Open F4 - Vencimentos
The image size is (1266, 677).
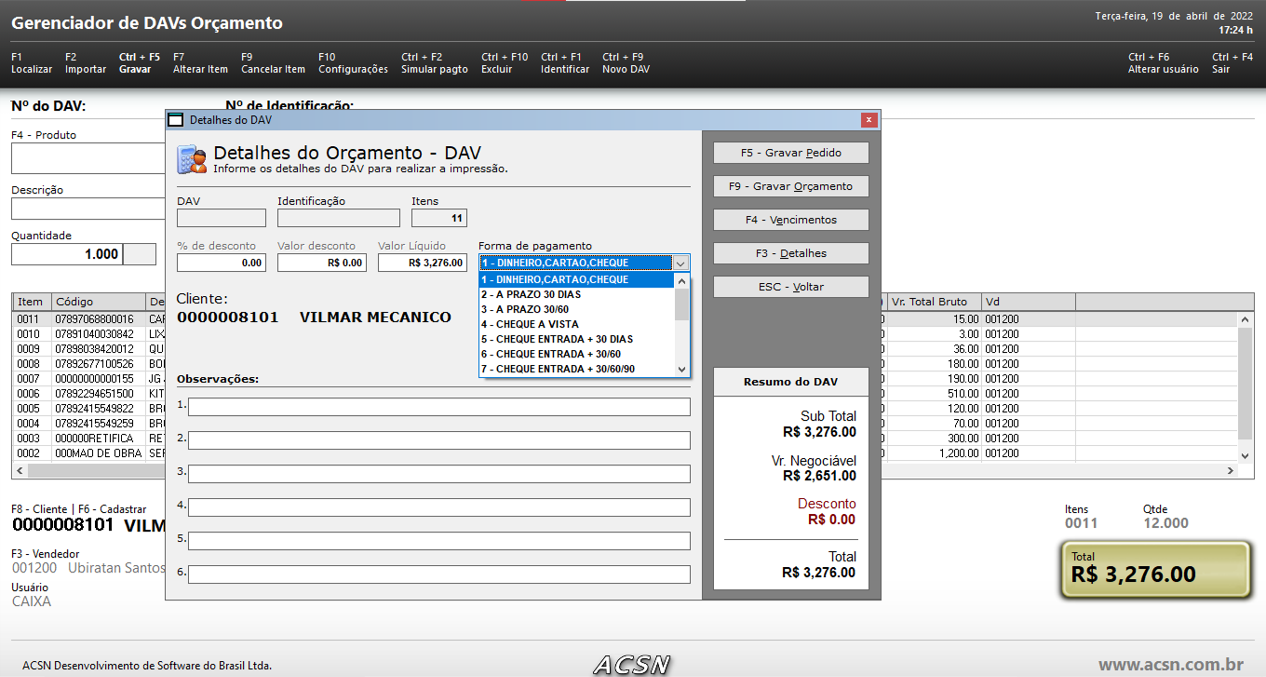coord(790,220)
